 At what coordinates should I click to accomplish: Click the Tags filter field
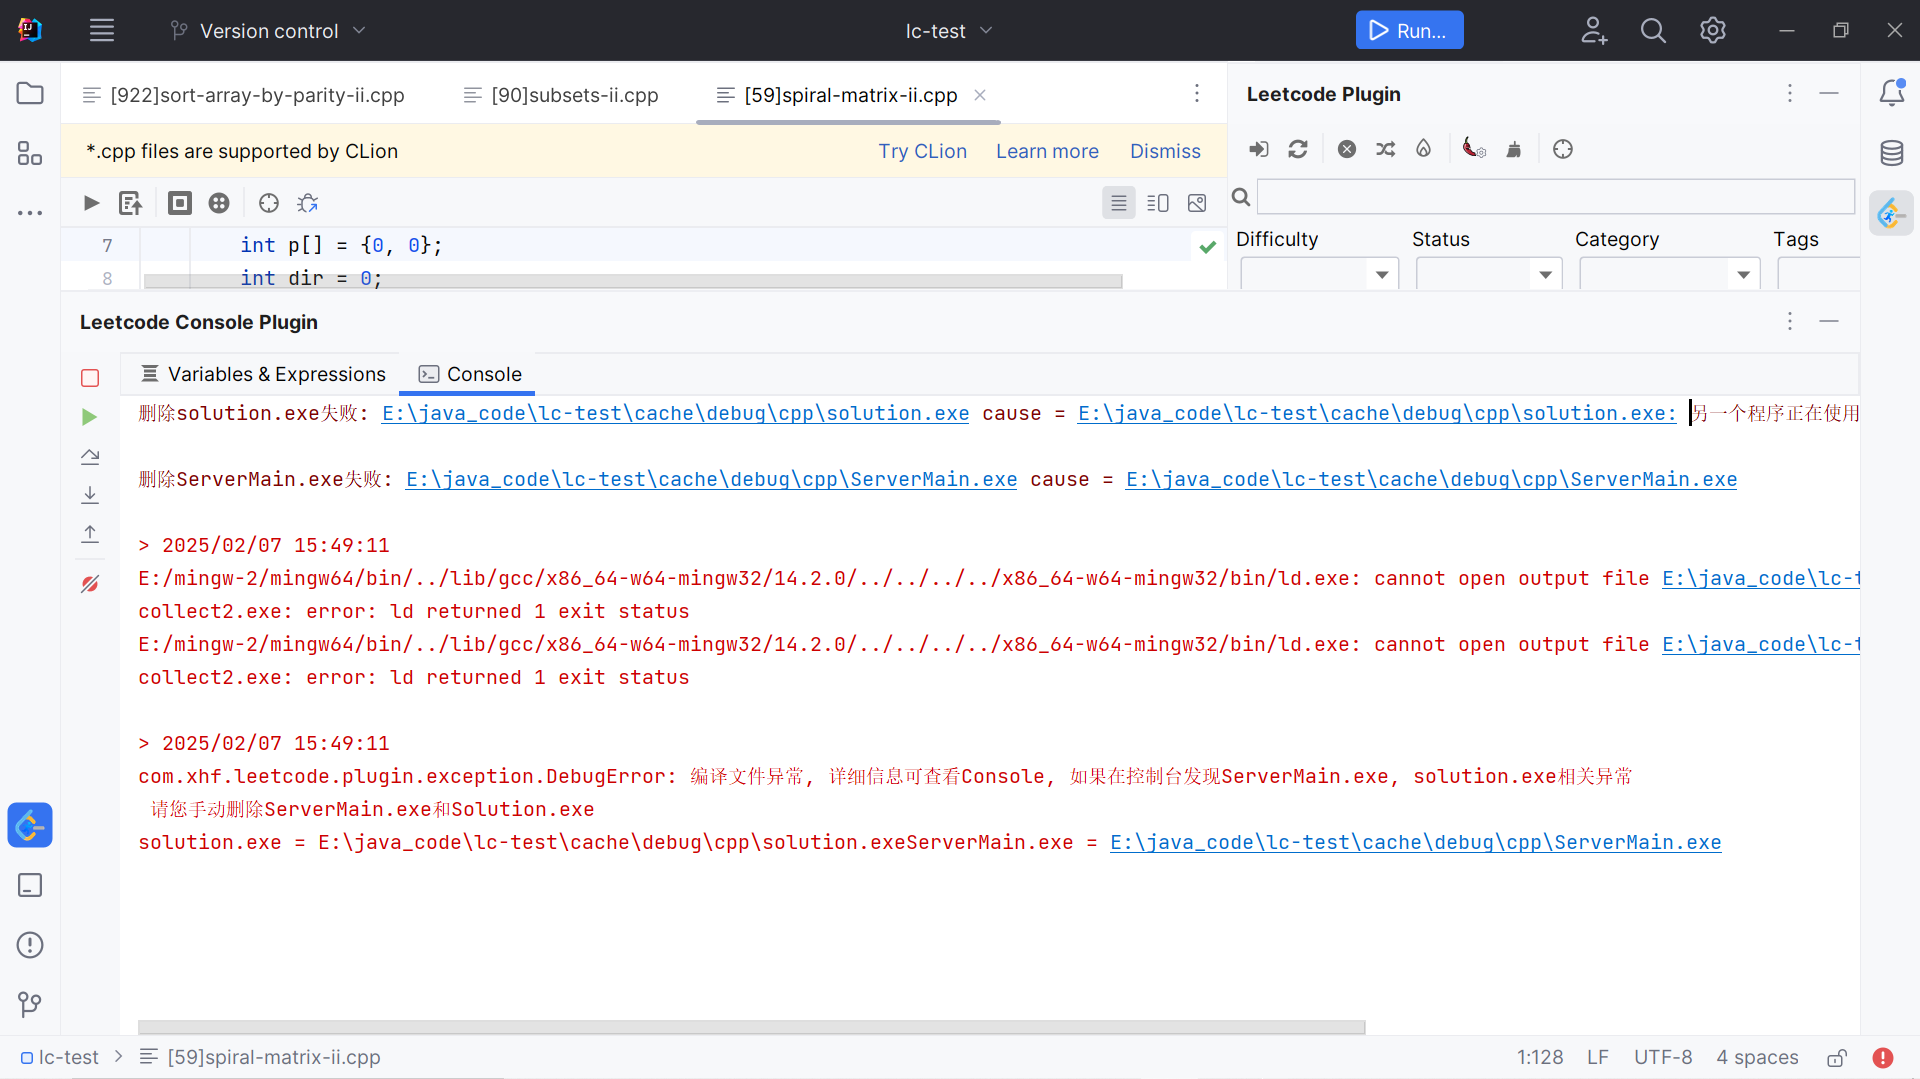click(x=1818, y=274)
